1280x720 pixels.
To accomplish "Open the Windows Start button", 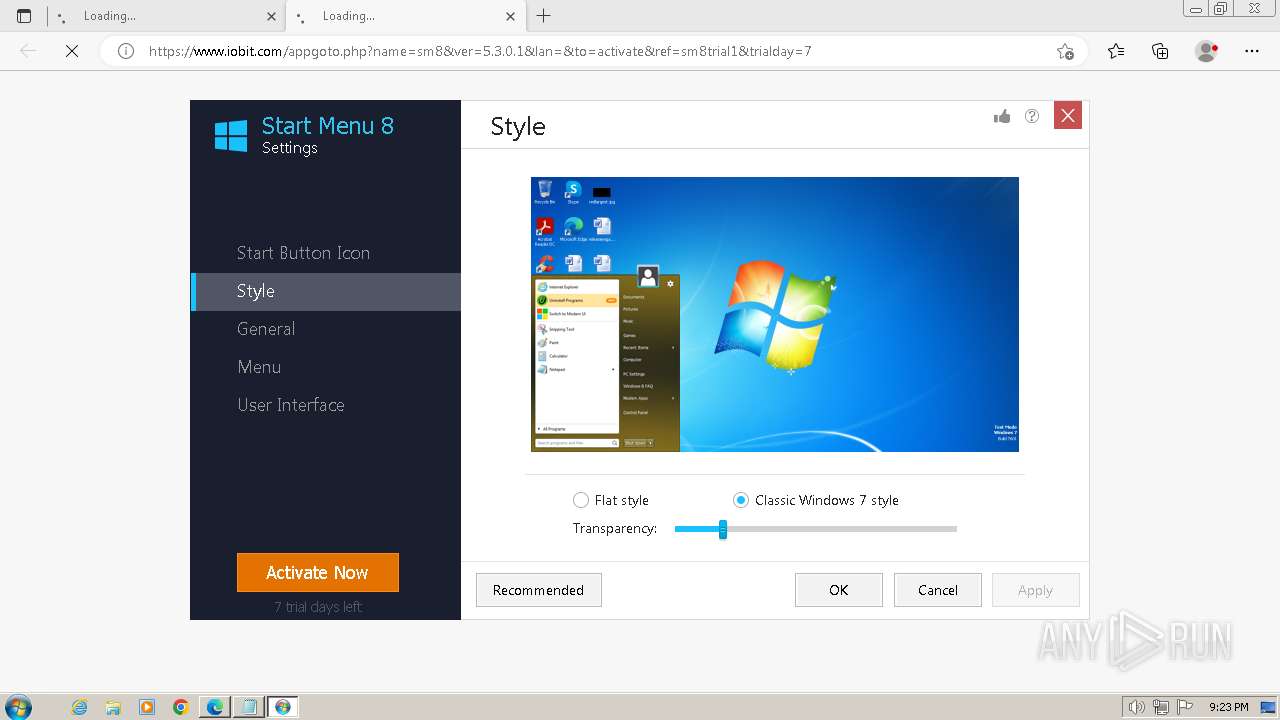I will click(x=17, y=707).
